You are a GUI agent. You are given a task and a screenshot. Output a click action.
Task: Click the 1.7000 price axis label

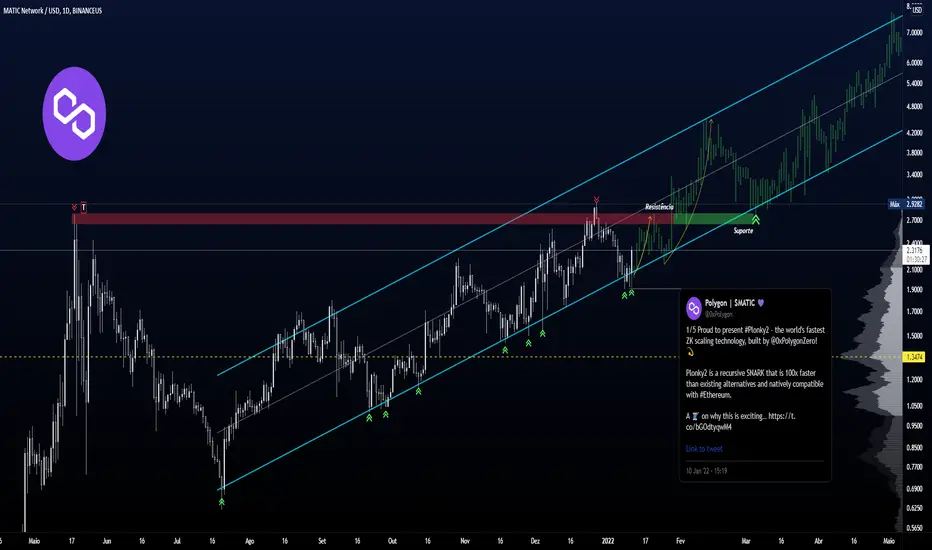(x=914, y=312)
